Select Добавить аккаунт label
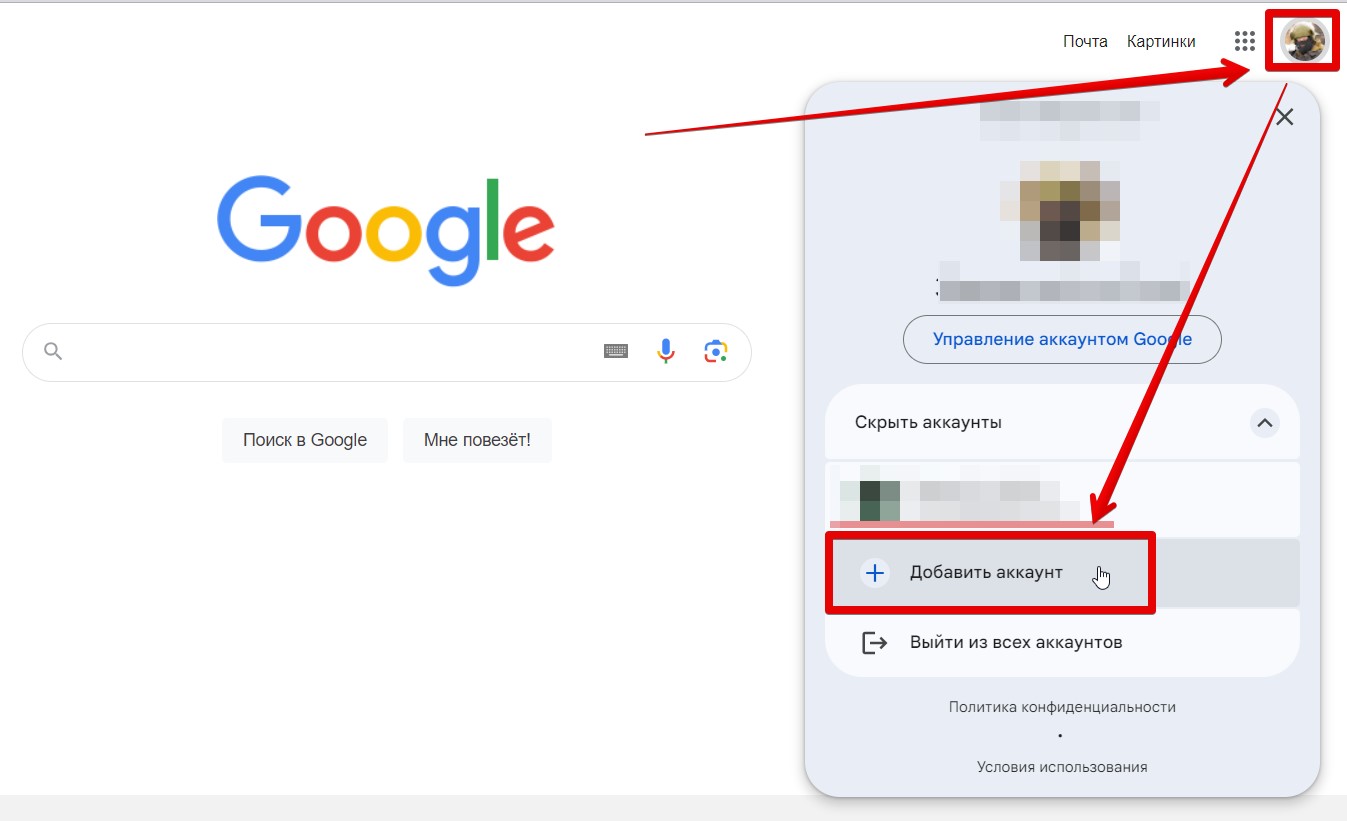 986,573
